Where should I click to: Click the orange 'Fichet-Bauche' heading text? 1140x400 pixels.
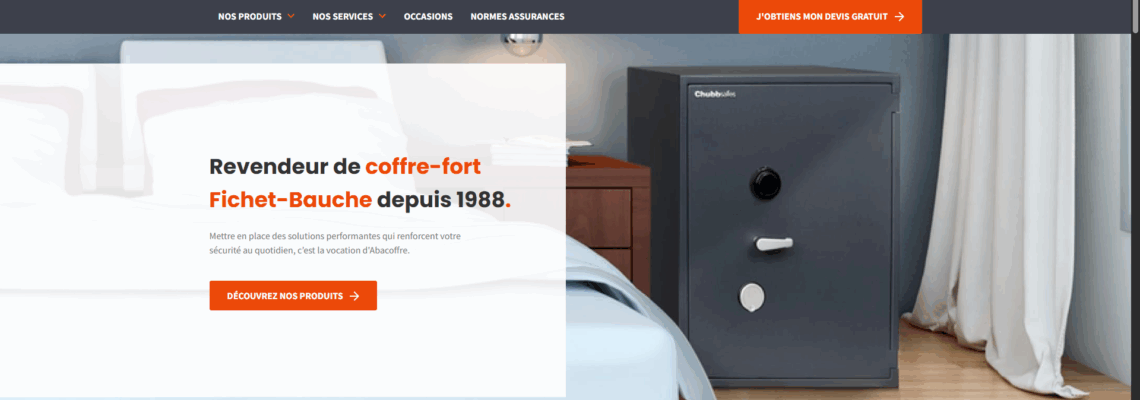(290, 199)
